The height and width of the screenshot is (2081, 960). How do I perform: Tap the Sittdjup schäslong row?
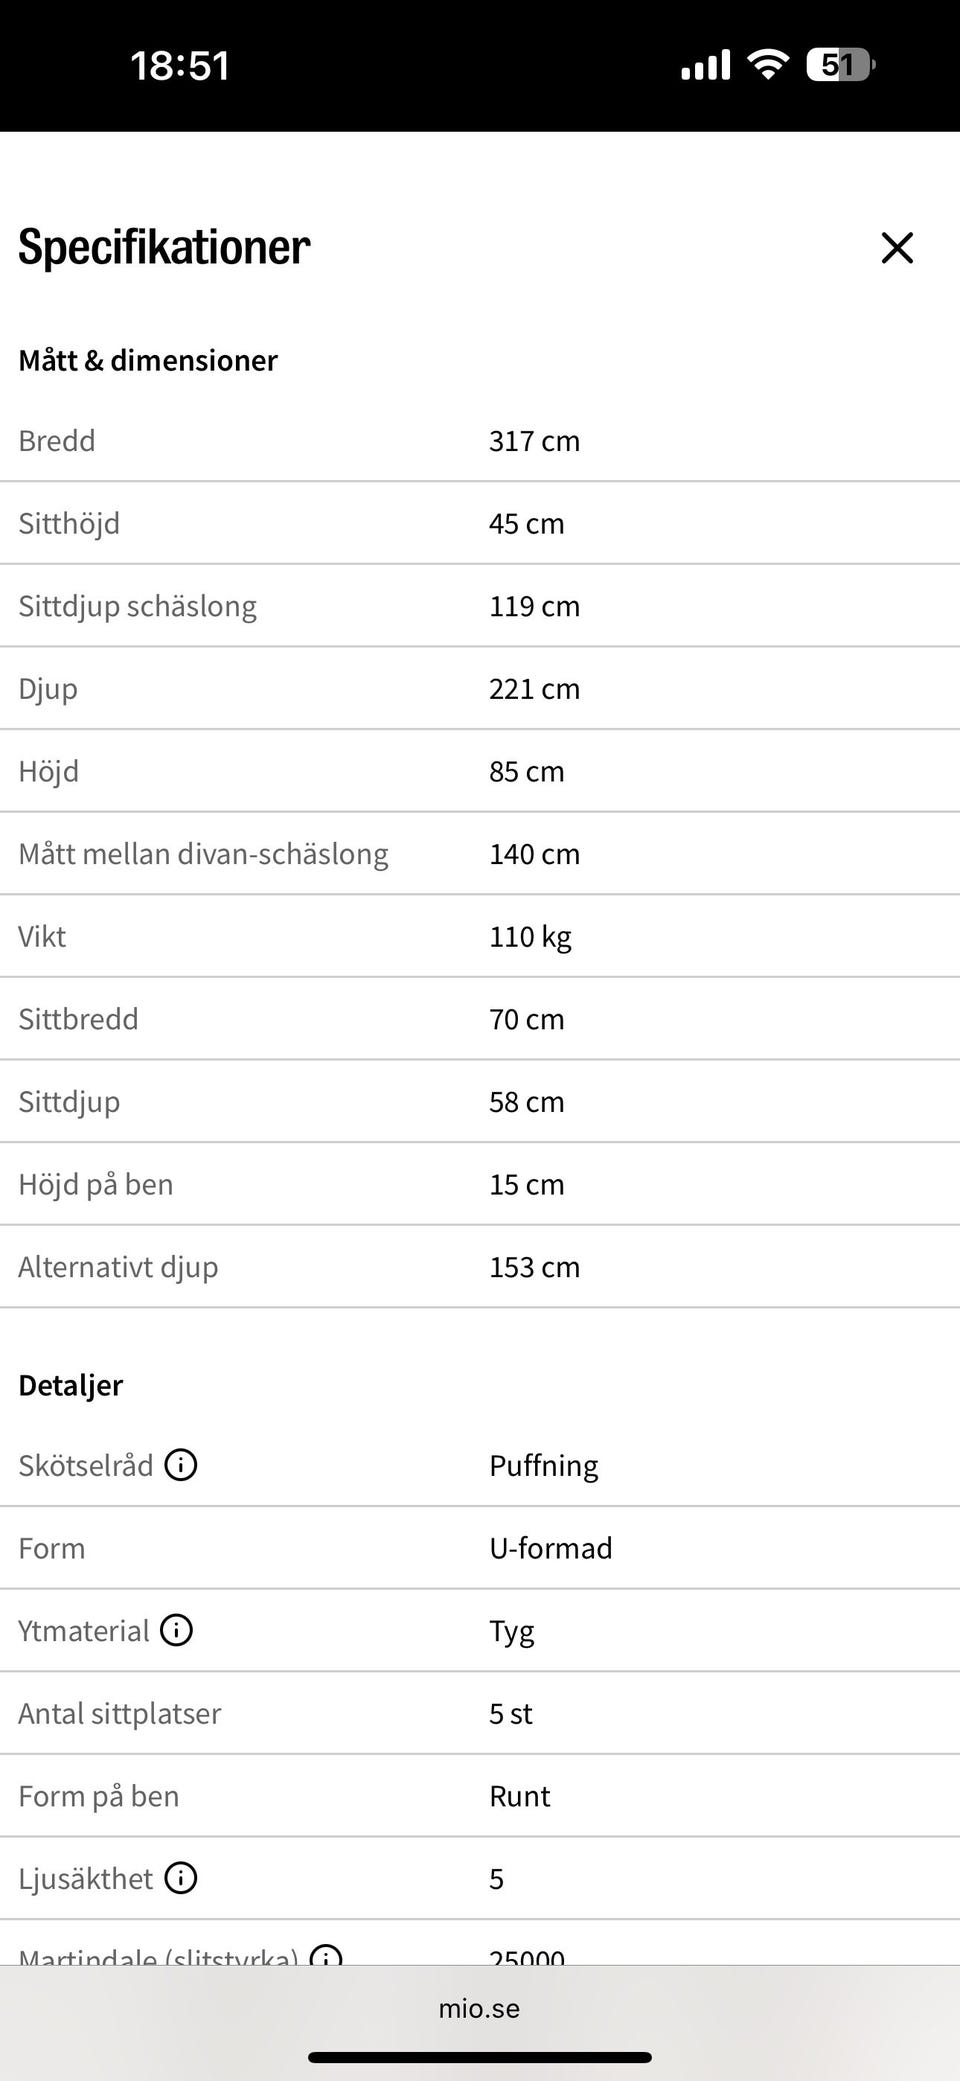[480, 606]
